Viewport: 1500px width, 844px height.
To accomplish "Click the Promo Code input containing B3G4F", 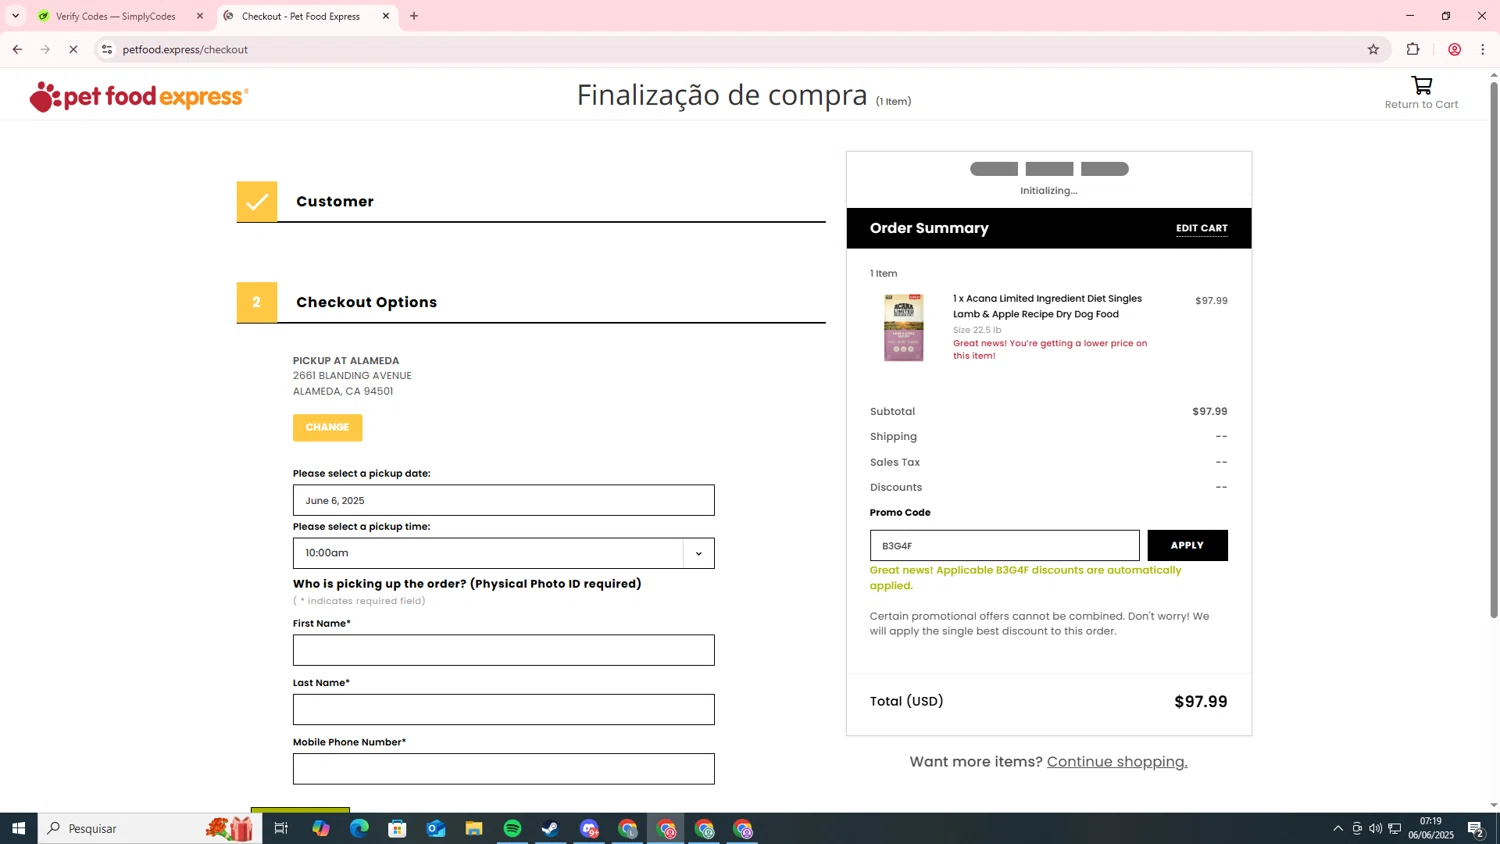I will (1004, 545).
